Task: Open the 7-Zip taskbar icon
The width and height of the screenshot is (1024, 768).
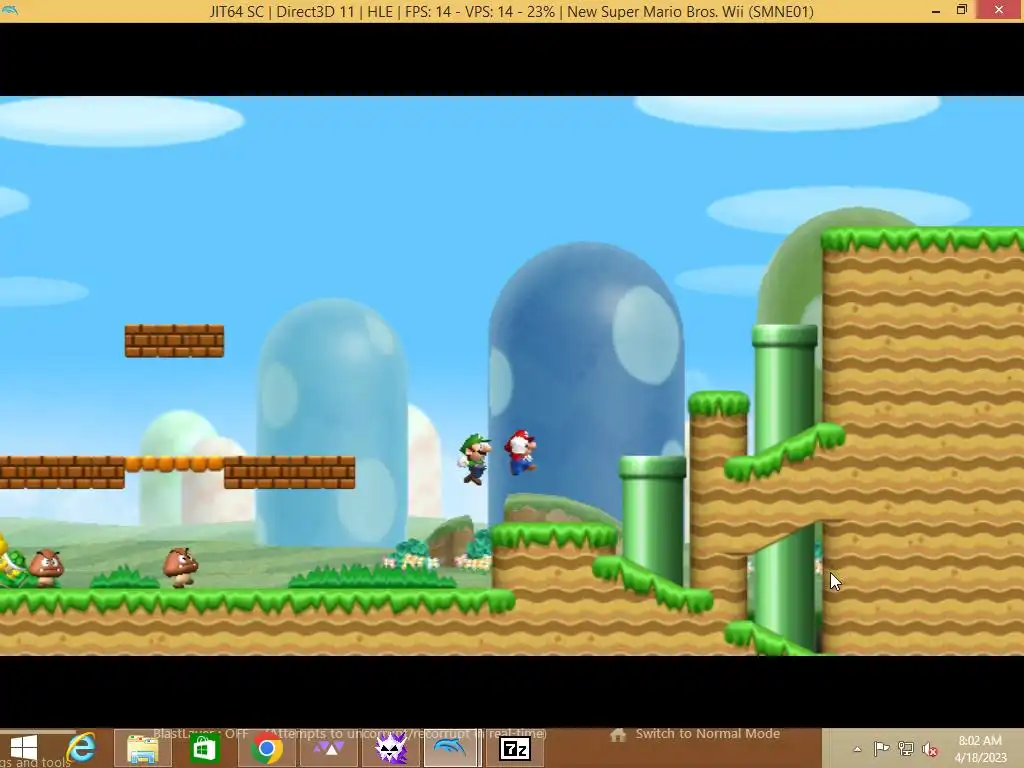Action: coord(515,748)
